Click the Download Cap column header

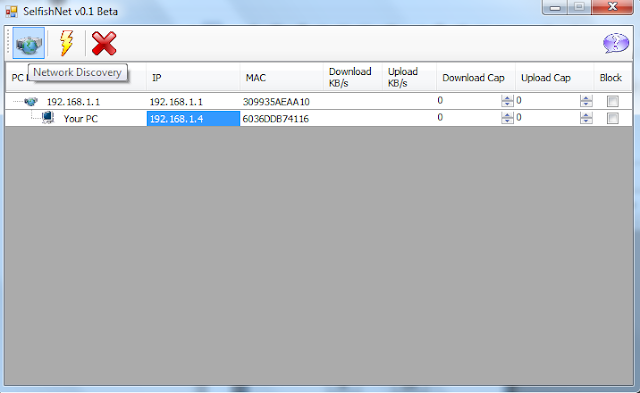click(x=476, y=78)
